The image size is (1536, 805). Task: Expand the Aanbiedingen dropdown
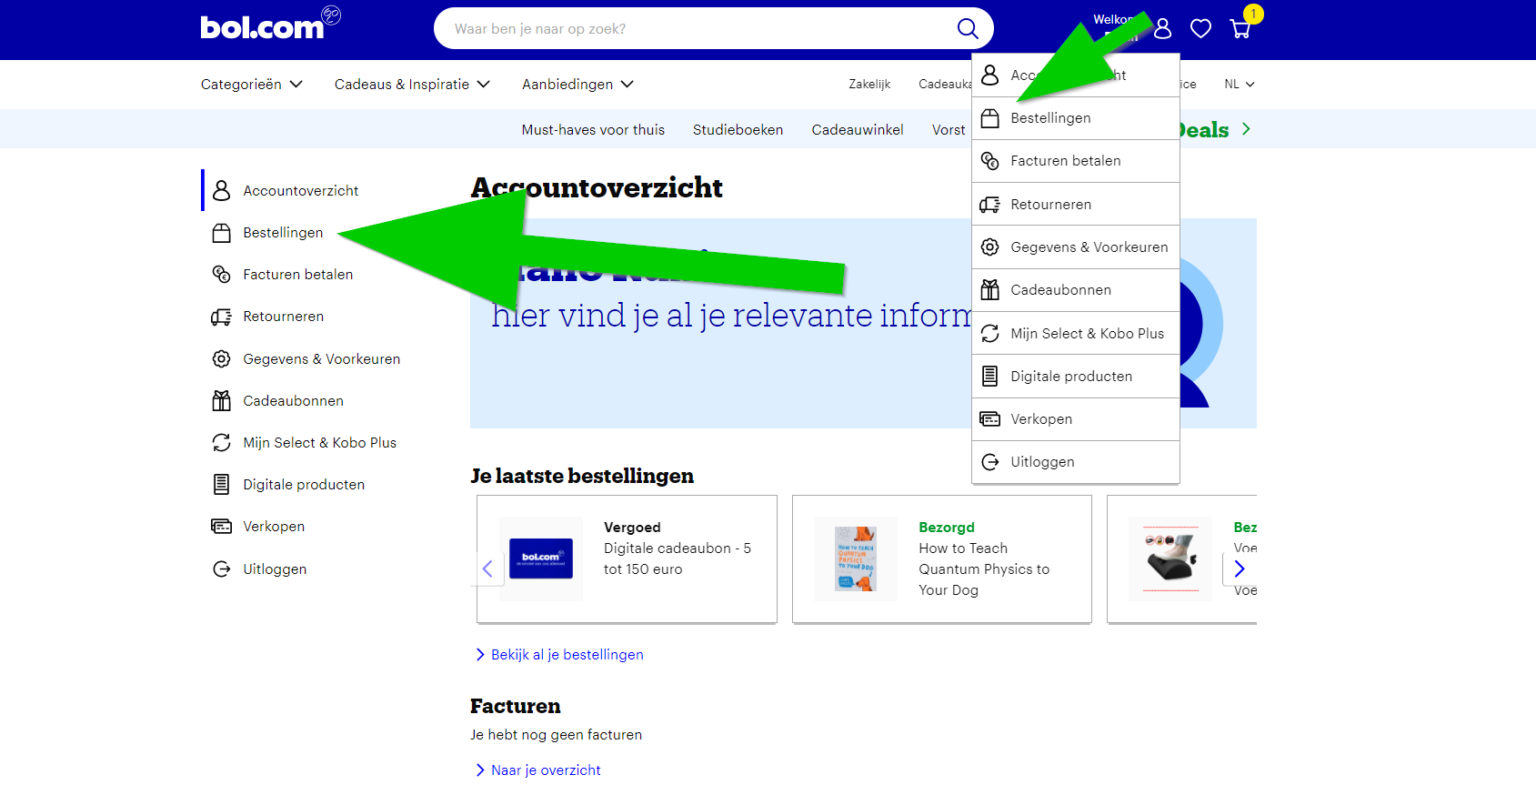[x=578, y=84]
